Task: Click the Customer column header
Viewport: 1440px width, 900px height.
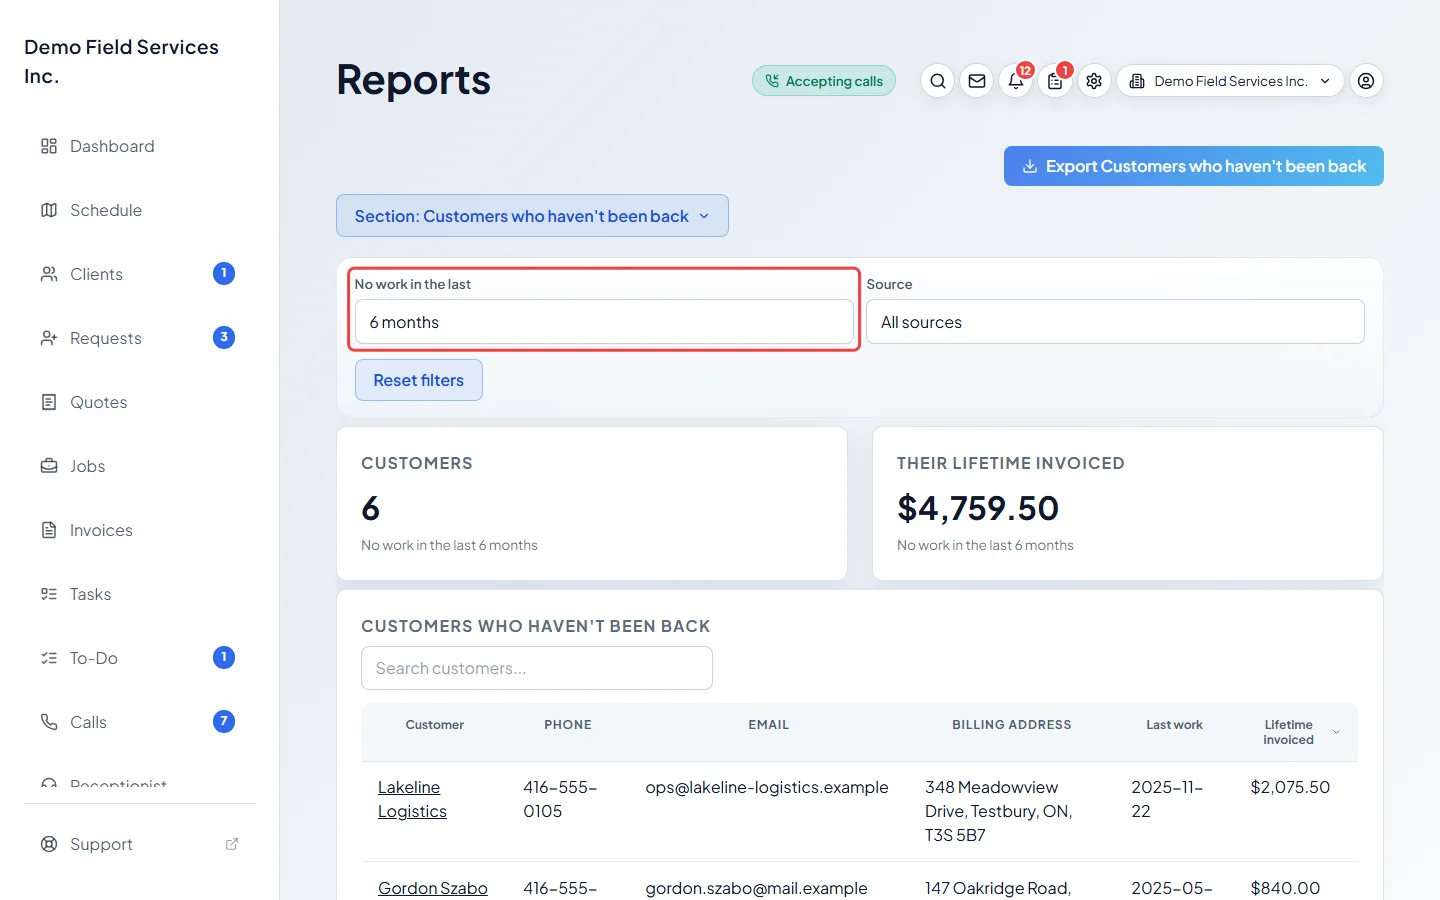Action: 435,725
